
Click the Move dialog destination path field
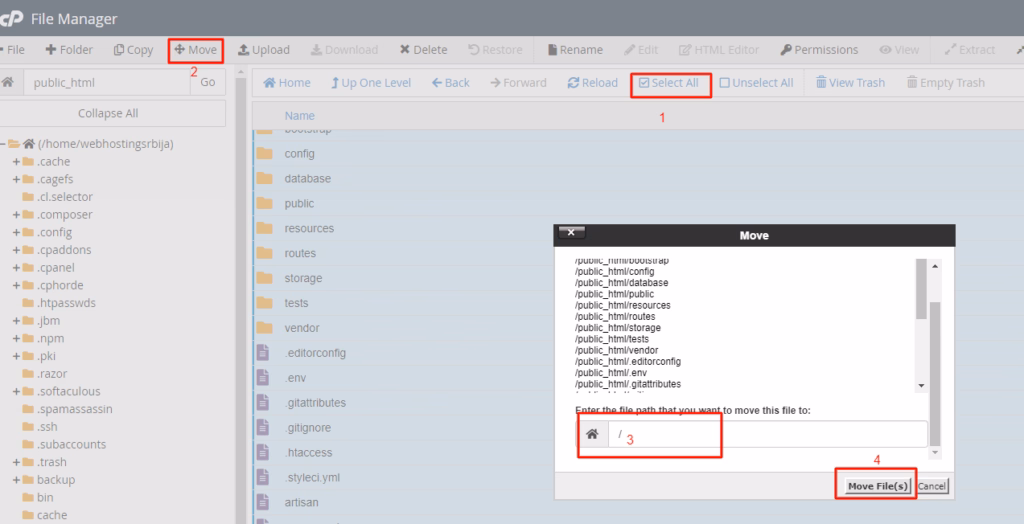767,434
